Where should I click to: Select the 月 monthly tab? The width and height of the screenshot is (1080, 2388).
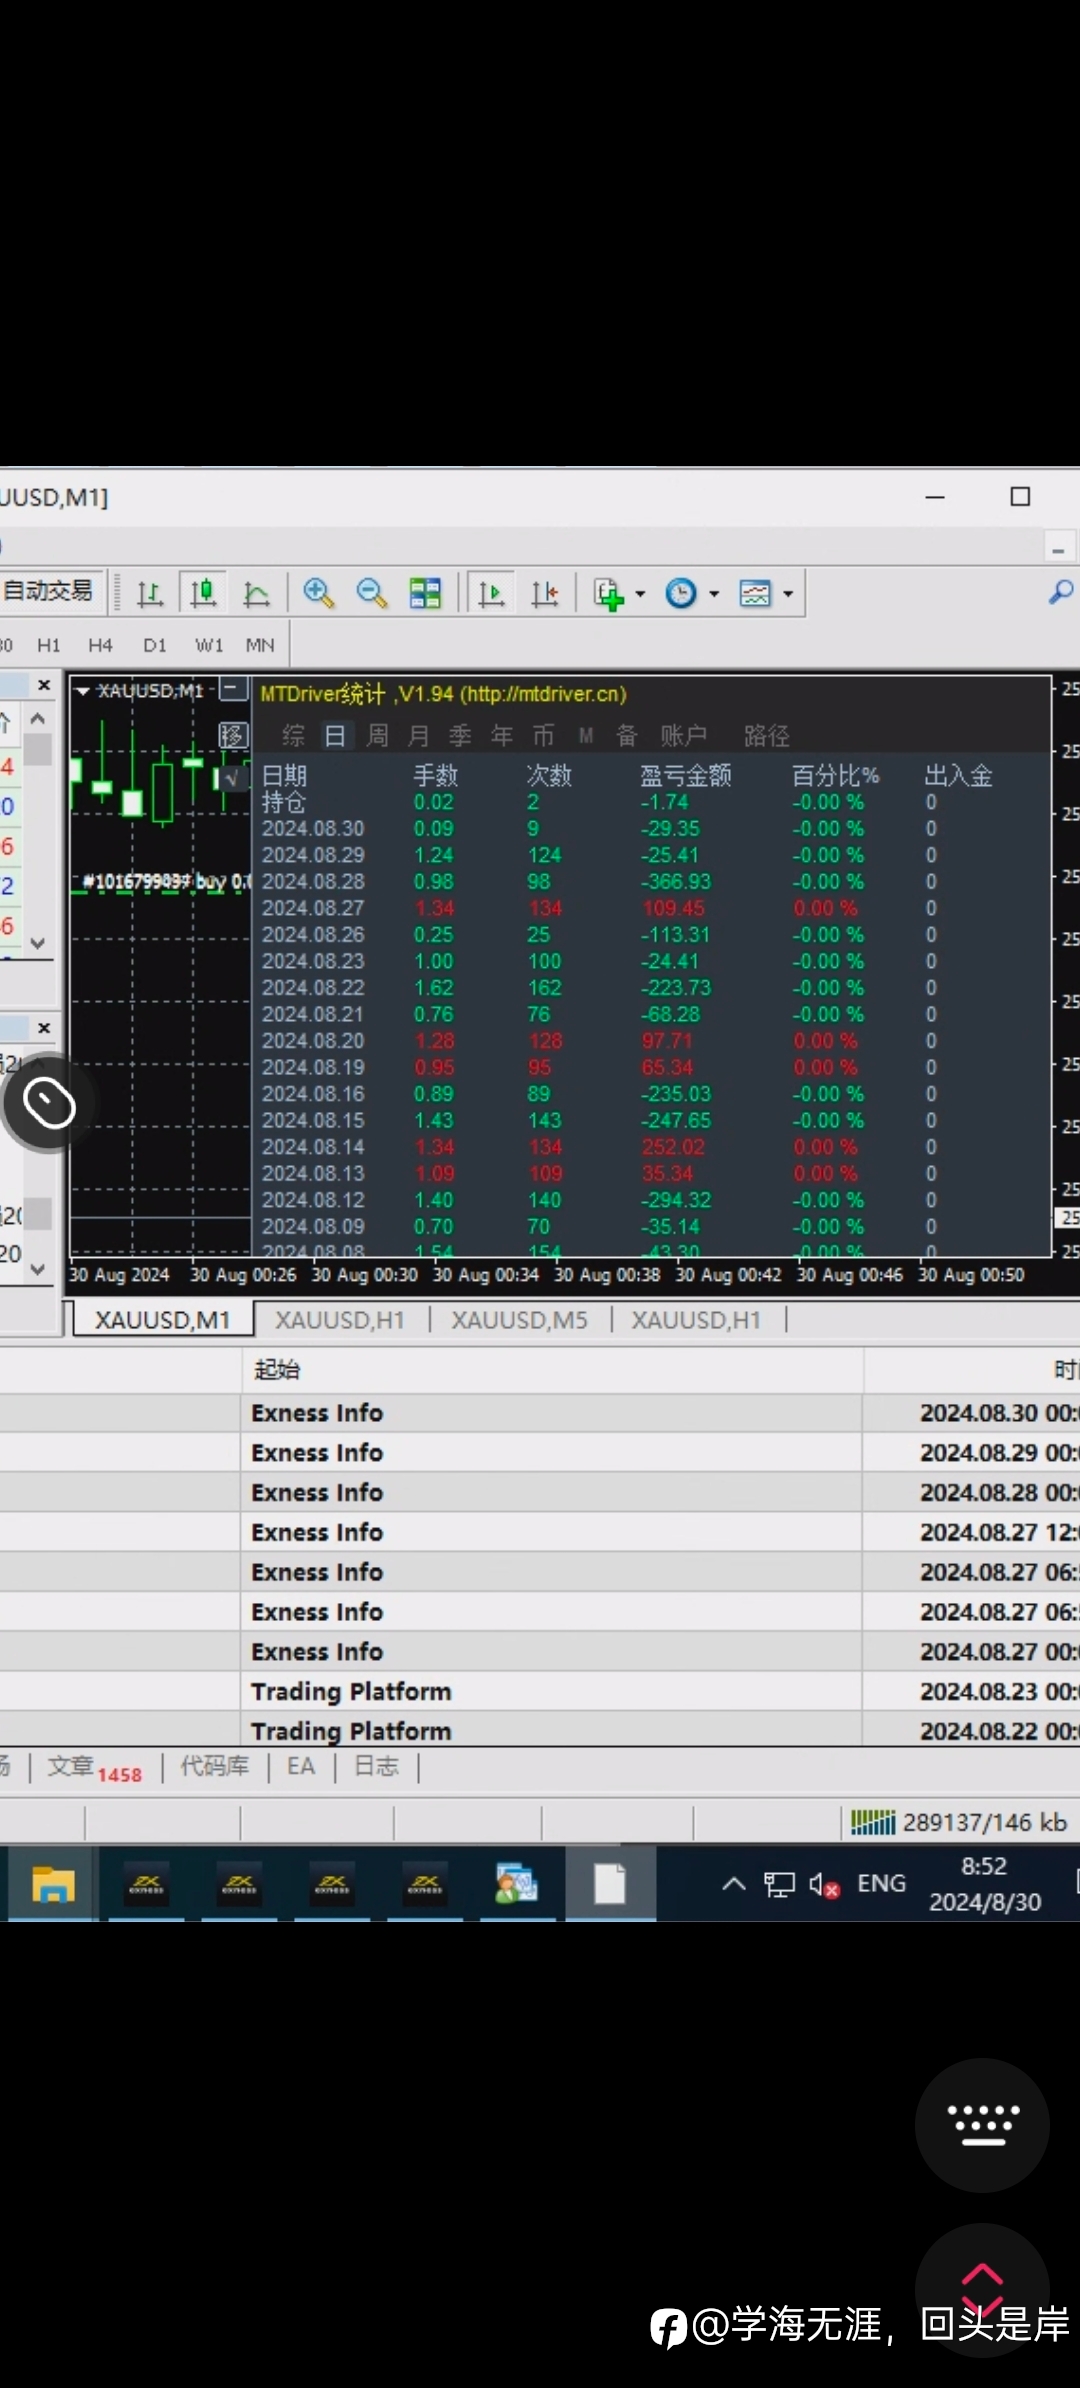coord(419,736)
